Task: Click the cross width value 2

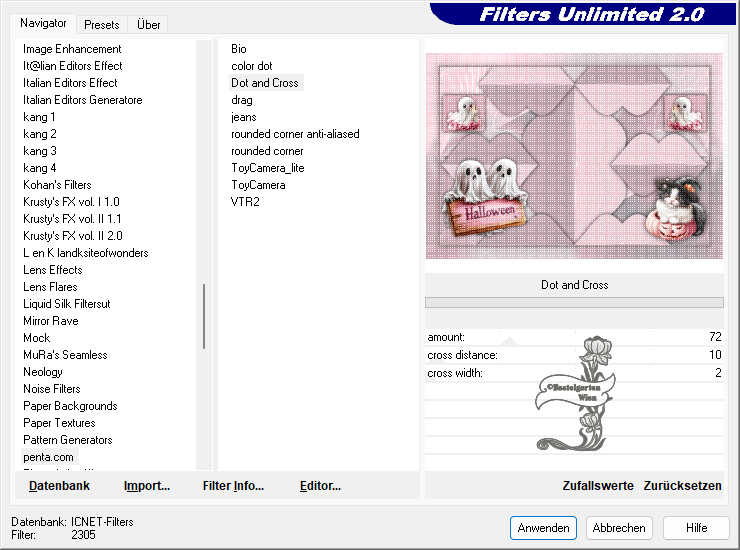Action: pyautogui.click(x=718, y=373)
